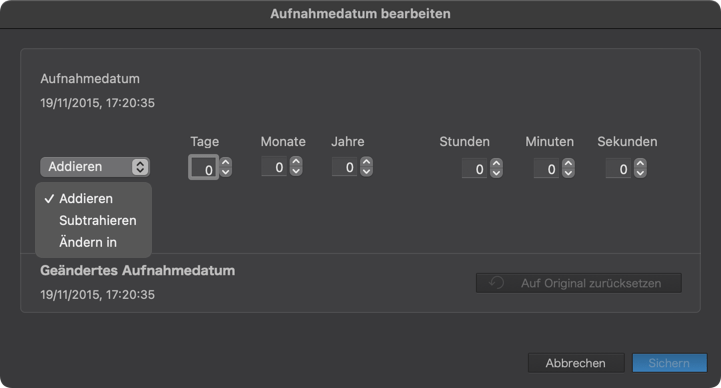The height and width of the screenshot is (388, 721).
Task: Focus the Tage number field
Action: click(203, 168)
